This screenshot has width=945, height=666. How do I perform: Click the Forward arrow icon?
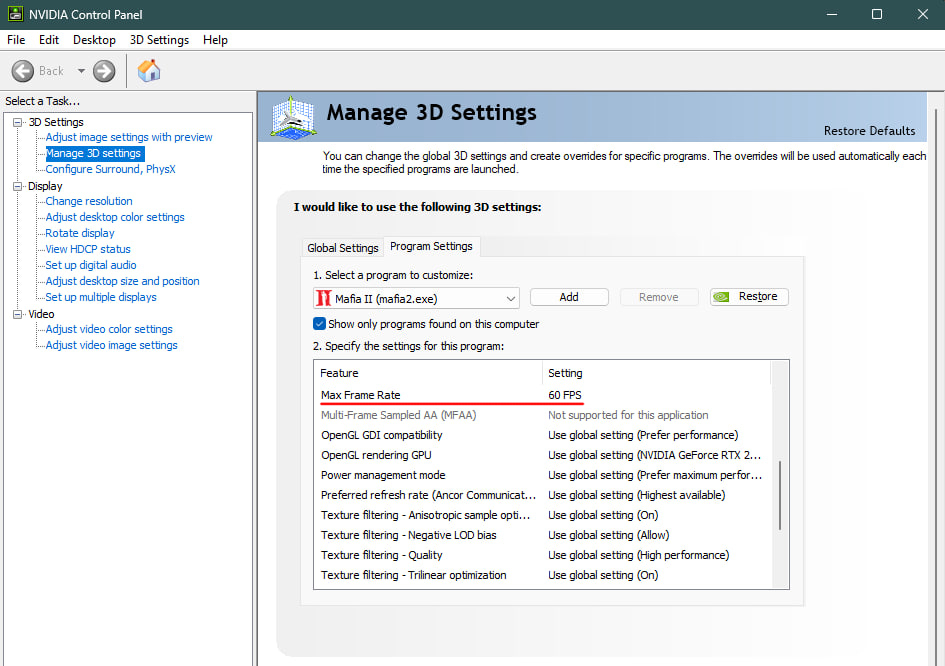(104, 71)
